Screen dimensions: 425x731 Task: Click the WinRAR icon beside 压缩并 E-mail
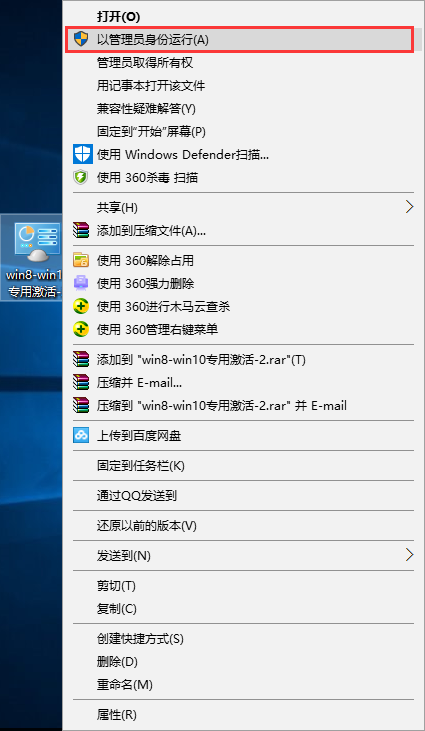81,383
